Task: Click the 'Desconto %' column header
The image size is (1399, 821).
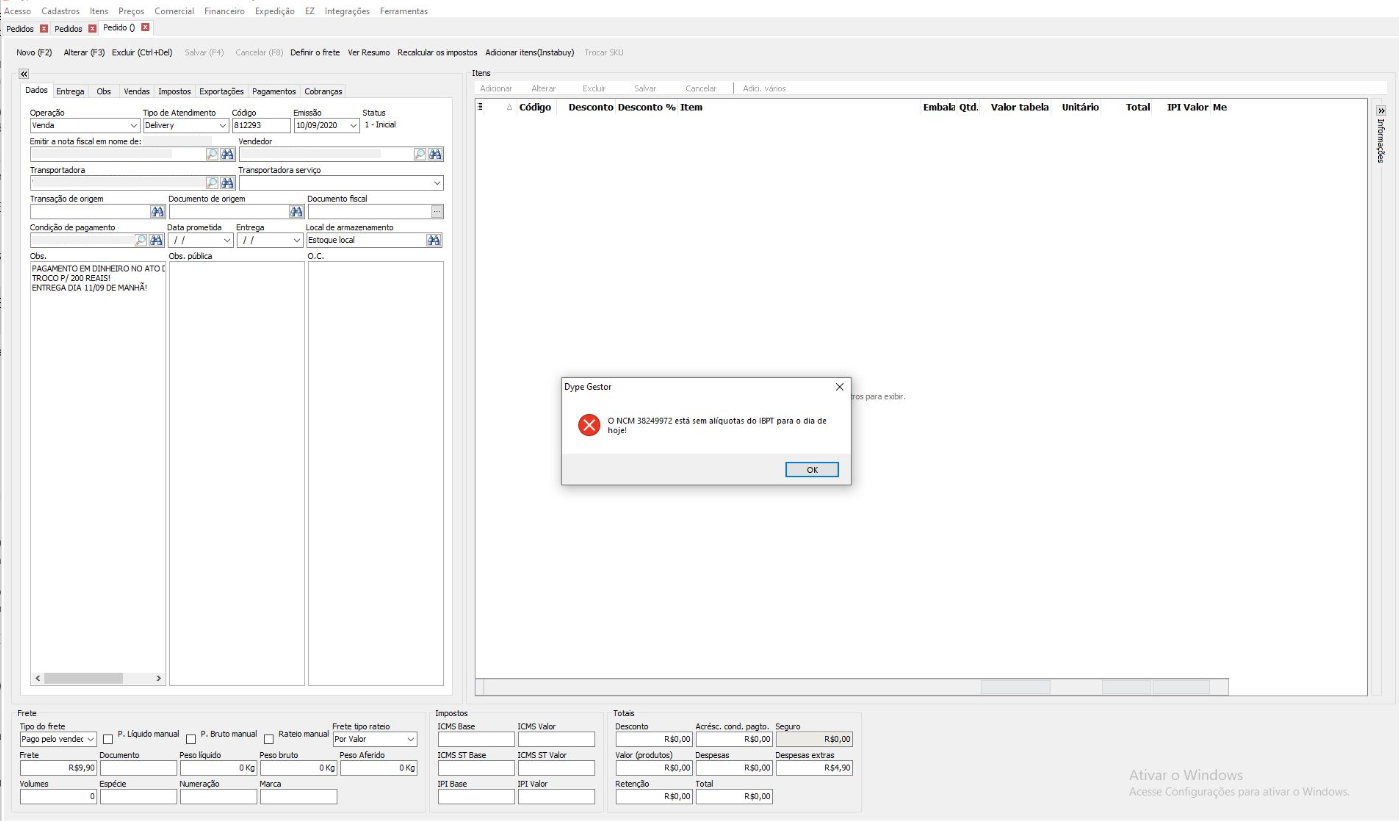Action: (x=647, y=107)
